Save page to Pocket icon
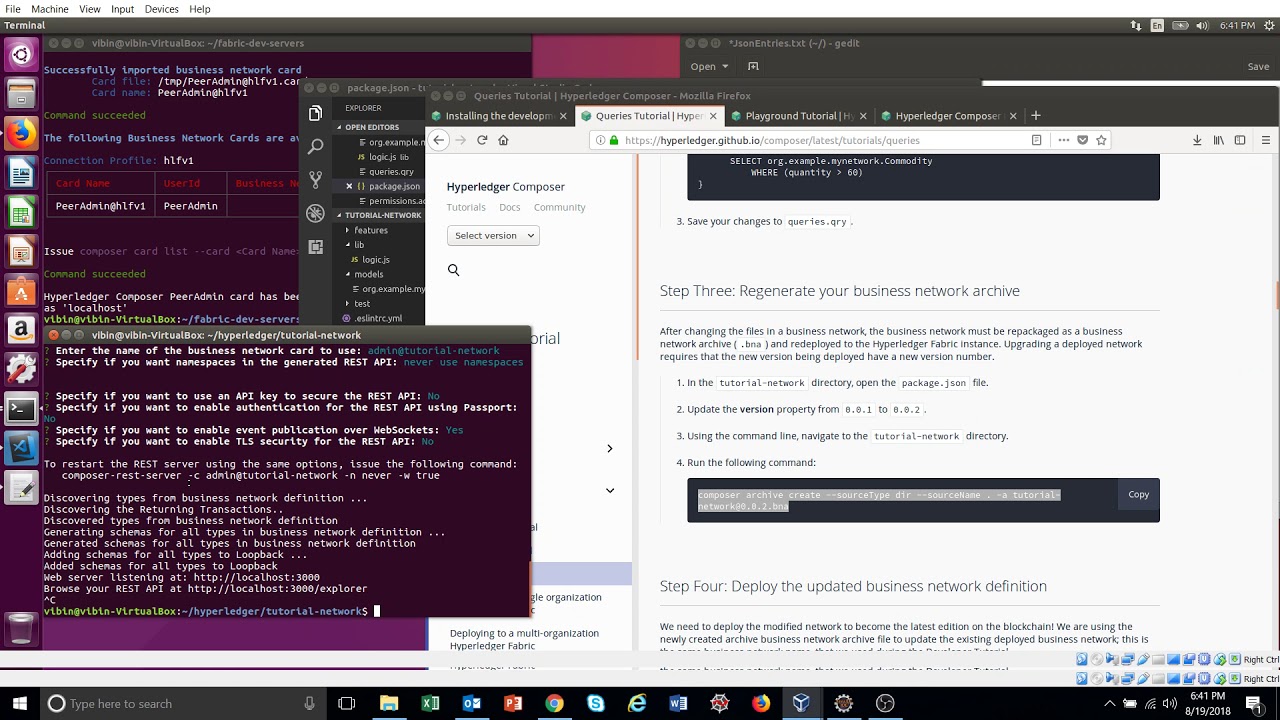 coord(1082,140)
